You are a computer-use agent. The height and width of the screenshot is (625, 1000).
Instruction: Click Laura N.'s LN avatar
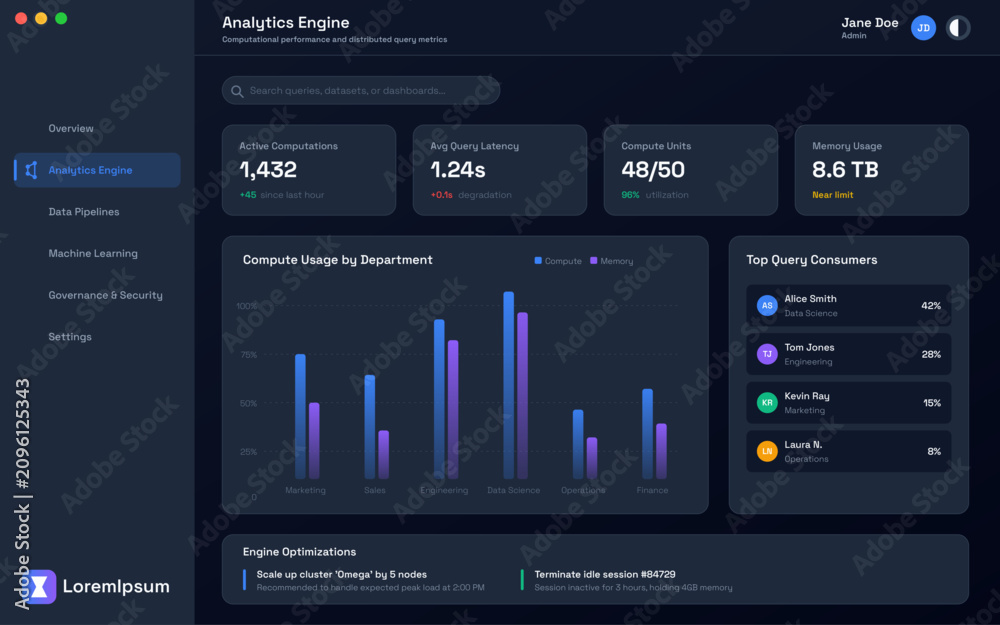point(767,451)
